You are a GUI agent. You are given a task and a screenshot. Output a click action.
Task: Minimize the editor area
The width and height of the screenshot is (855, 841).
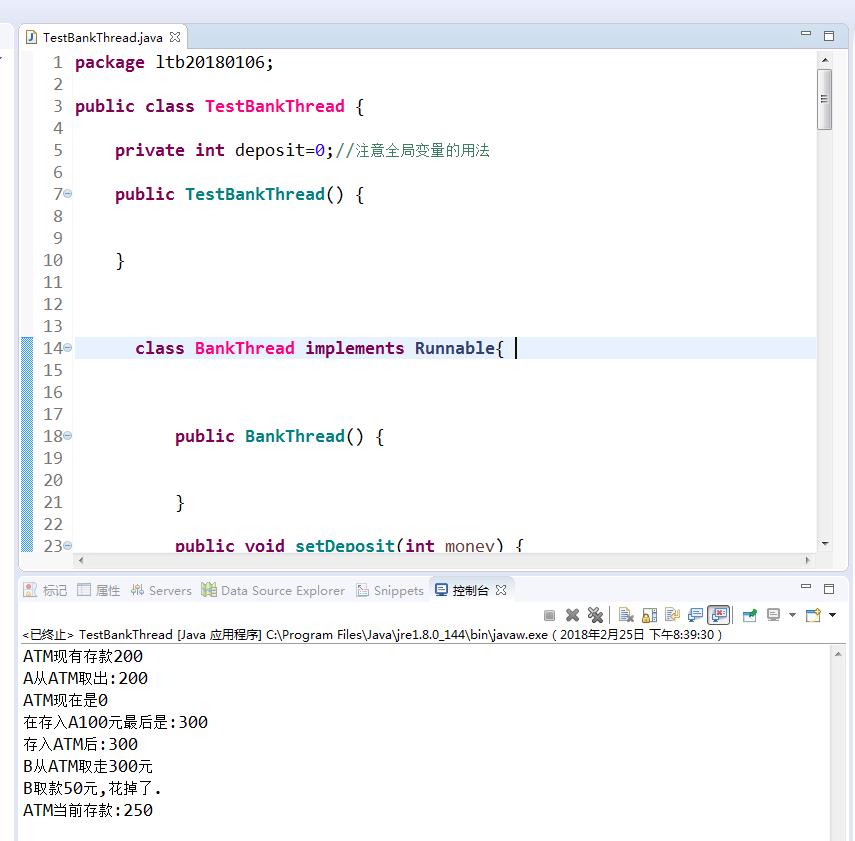(805, 34)
